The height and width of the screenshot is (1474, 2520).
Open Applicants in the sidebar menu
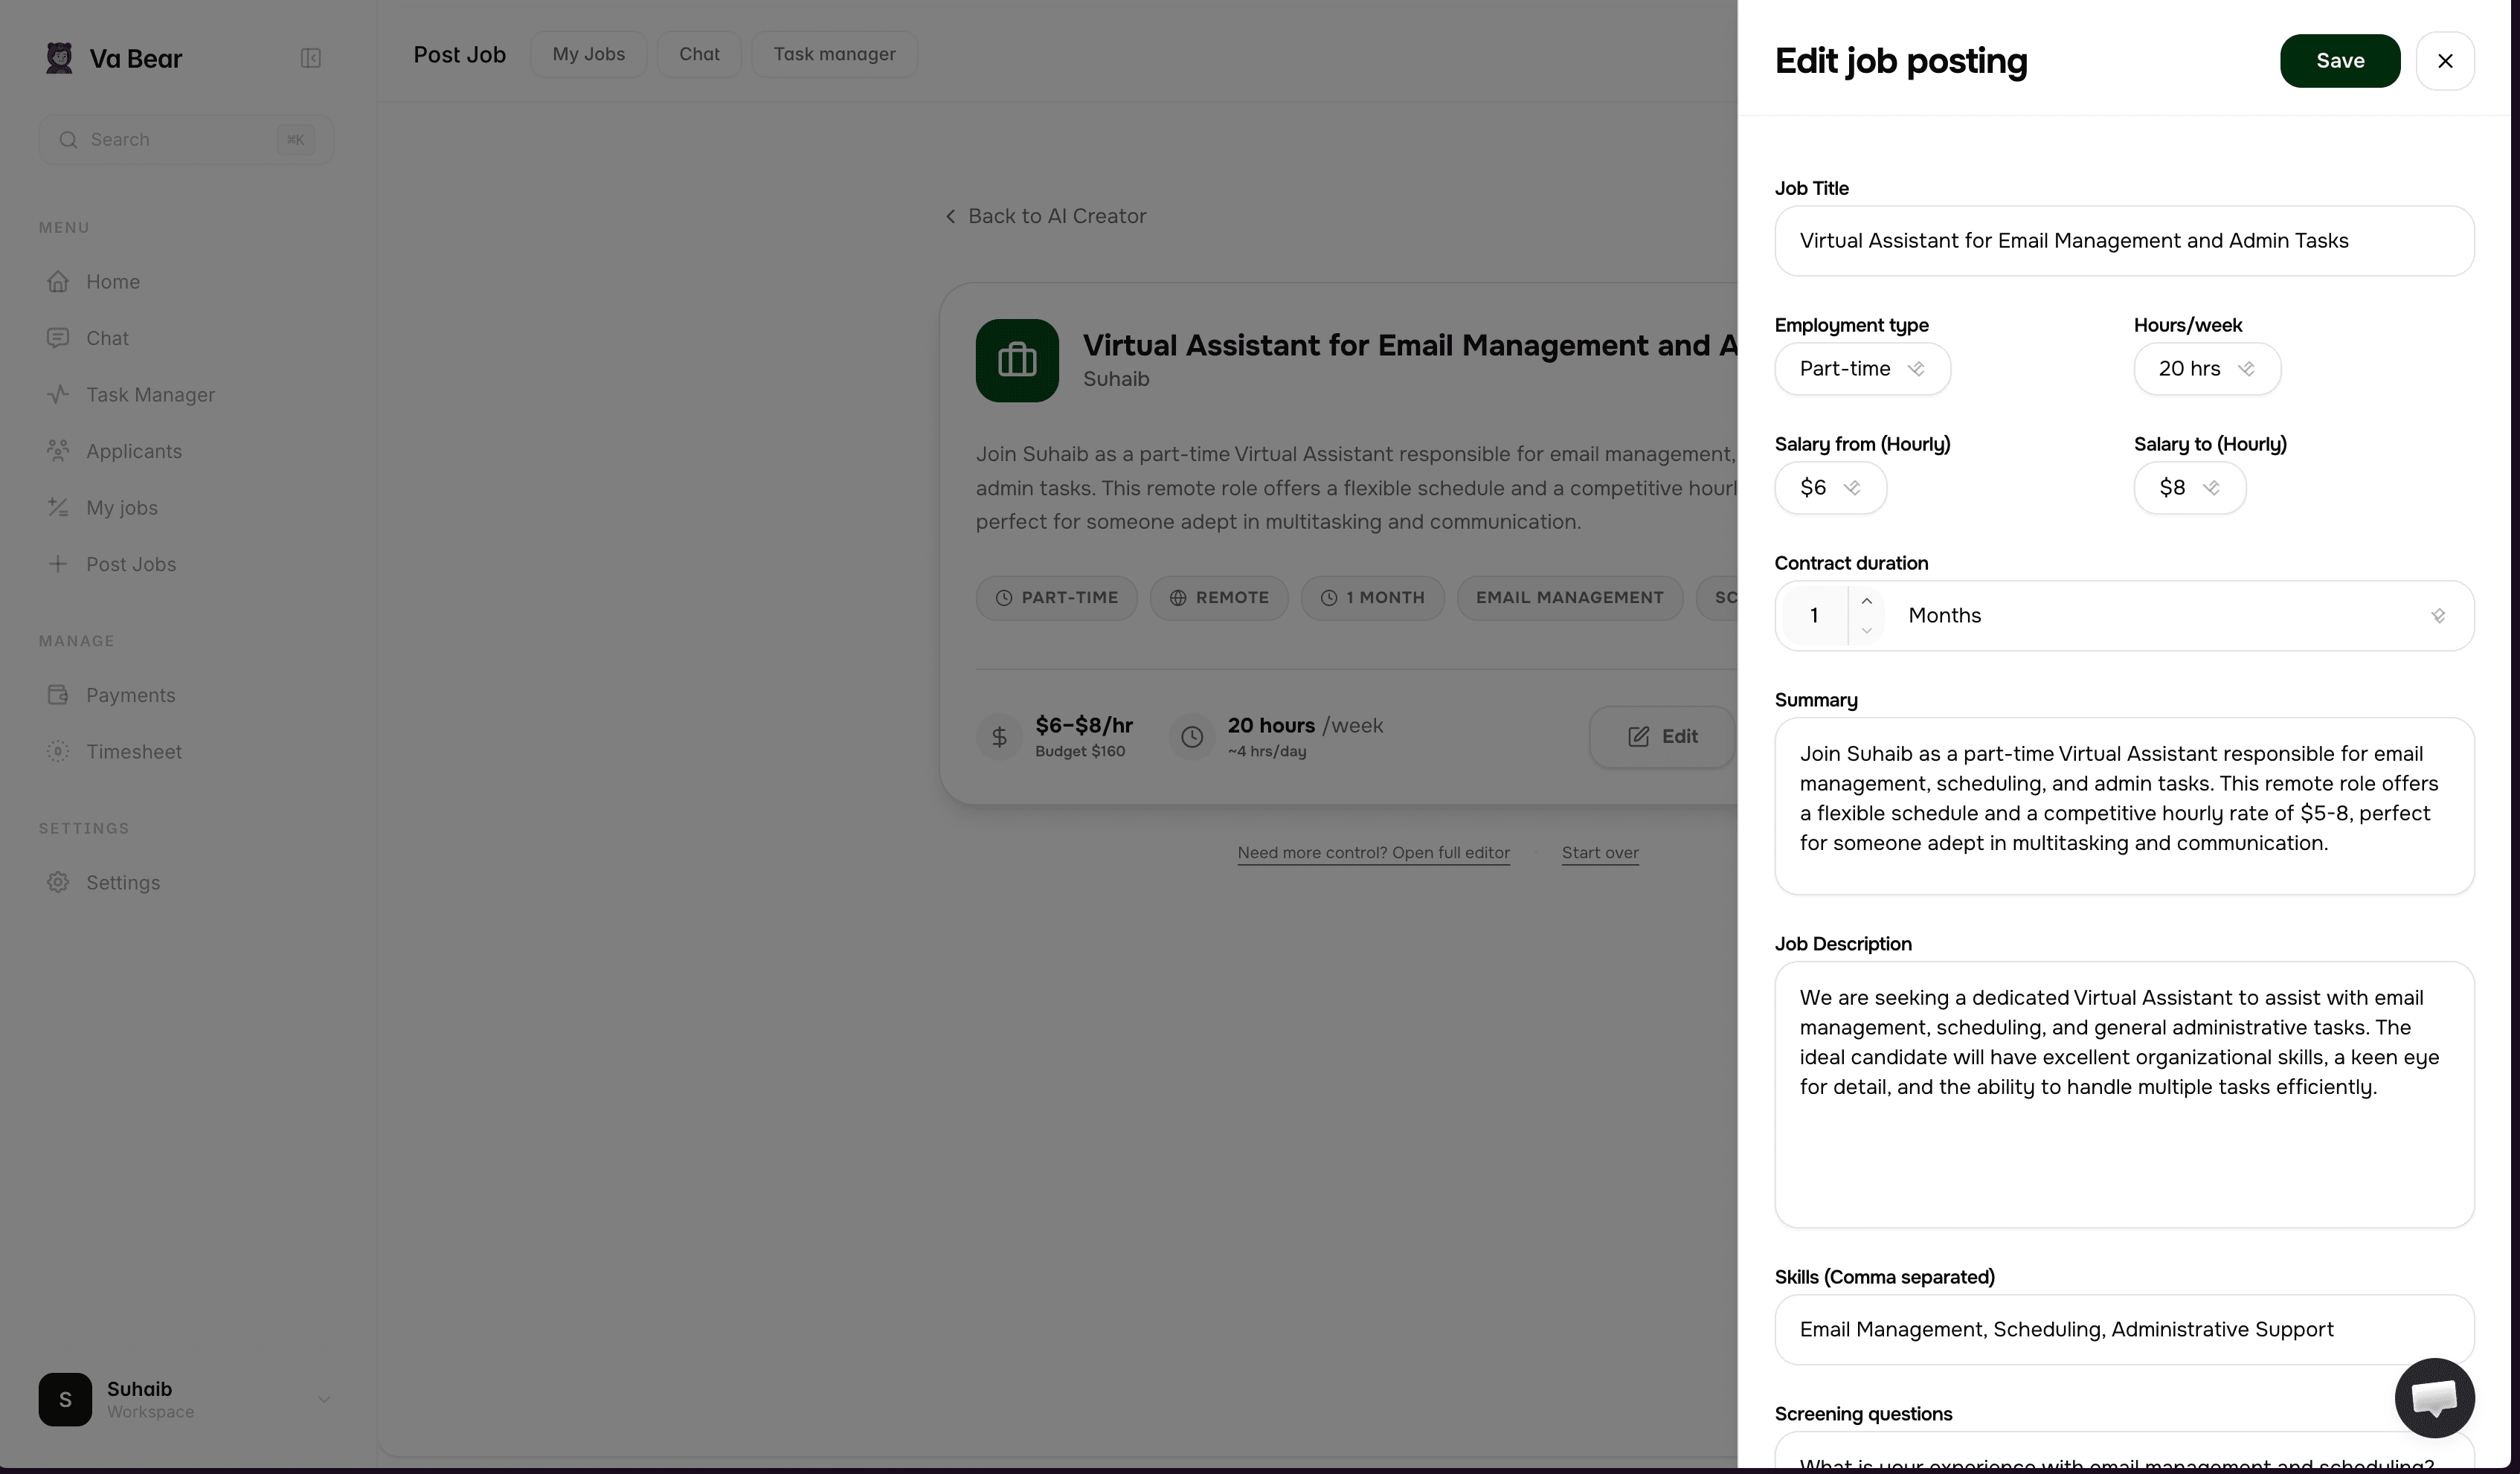tap(186, 451)
